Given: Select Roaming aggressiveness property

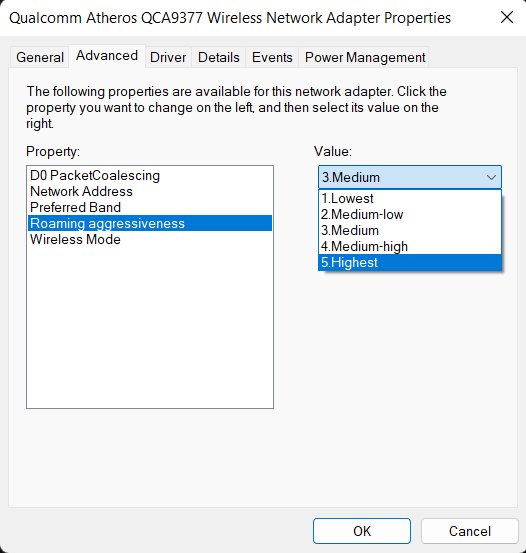Looking at the screenshot, I should click(150, 223).
